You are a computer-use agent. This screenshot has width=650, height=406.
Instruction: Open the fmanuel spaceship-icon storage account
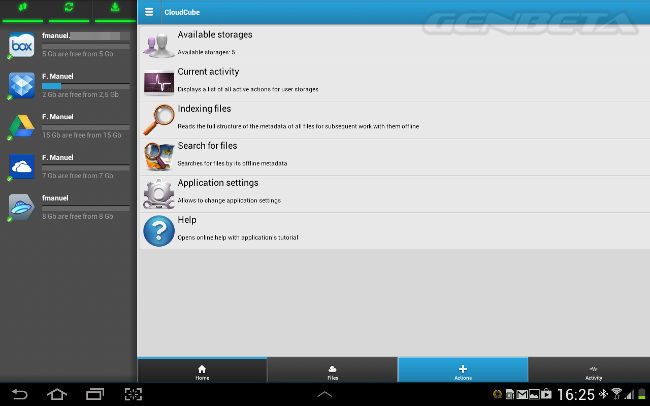coord(68,208)
